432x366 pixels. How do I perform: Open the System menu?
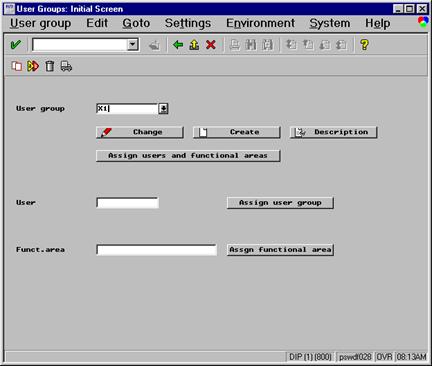point(330,23)
